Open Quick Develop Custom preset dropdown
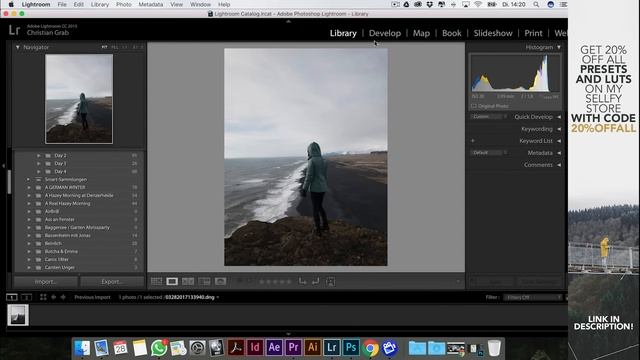The width and height of the screenshot is (640, 360). [489, 117]
